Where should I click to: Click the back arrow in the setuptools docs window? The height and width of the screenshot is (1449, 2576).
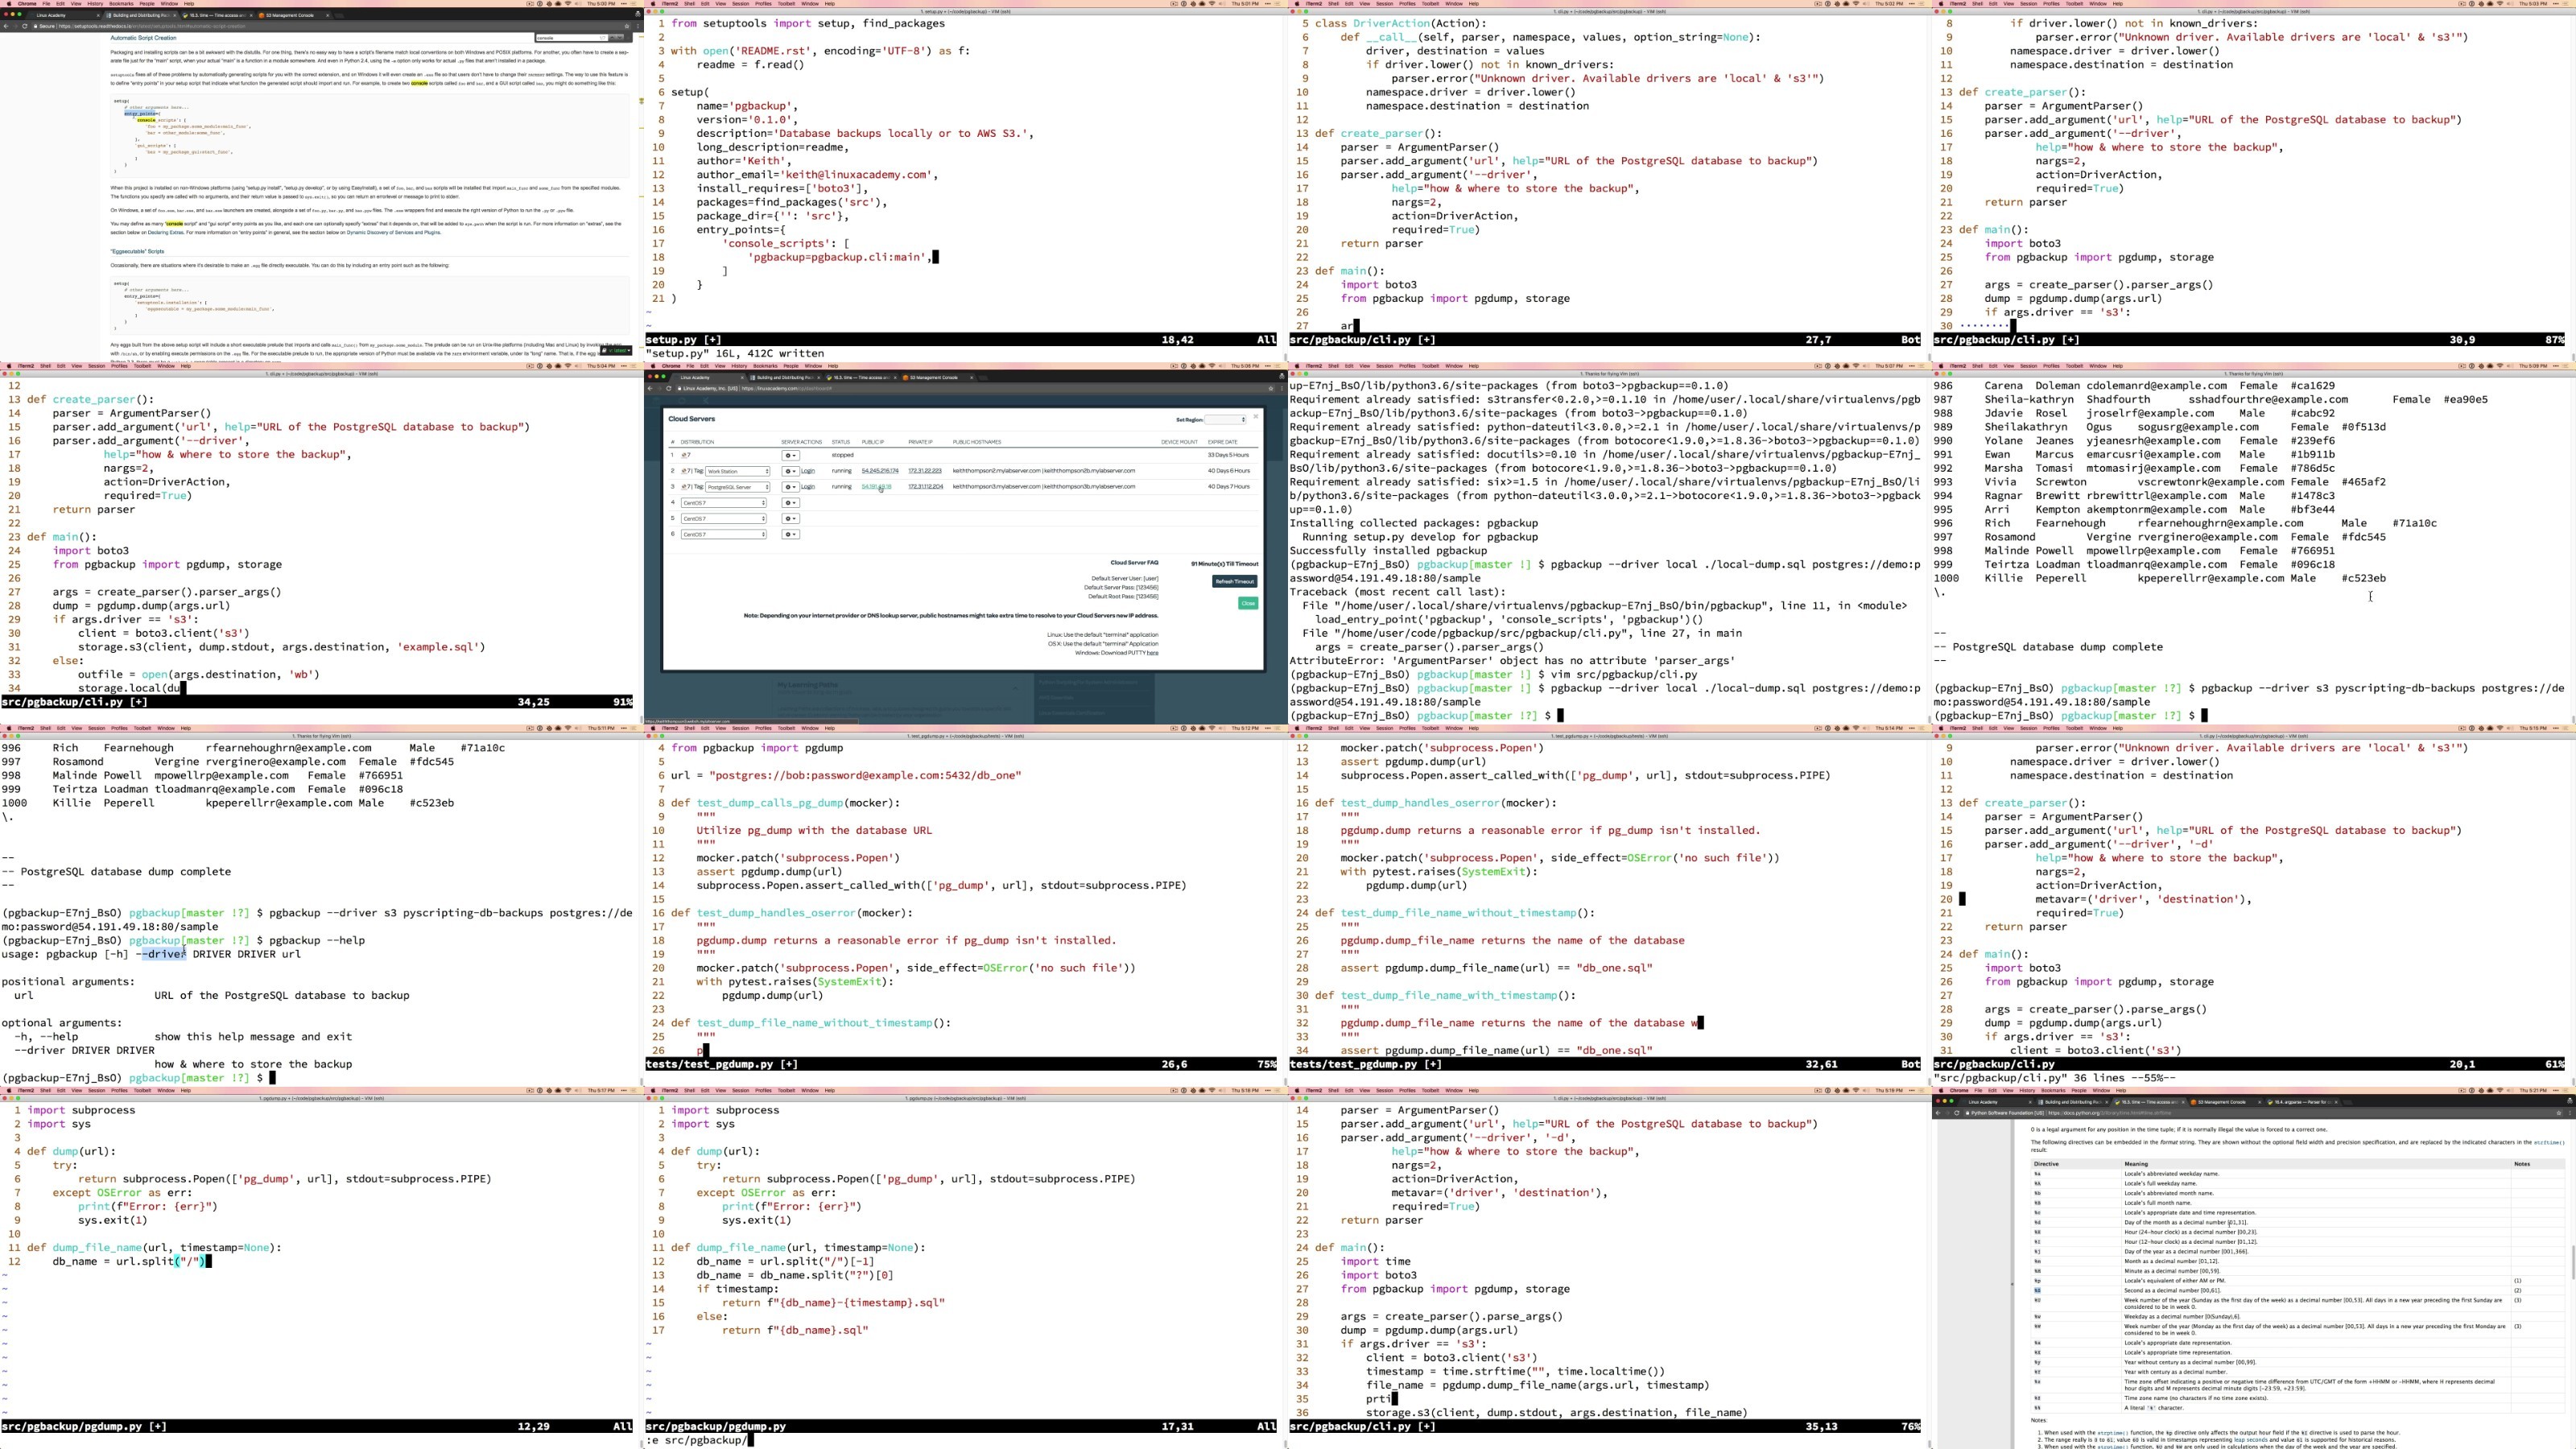pyautogui.click(x=7, y=26)
